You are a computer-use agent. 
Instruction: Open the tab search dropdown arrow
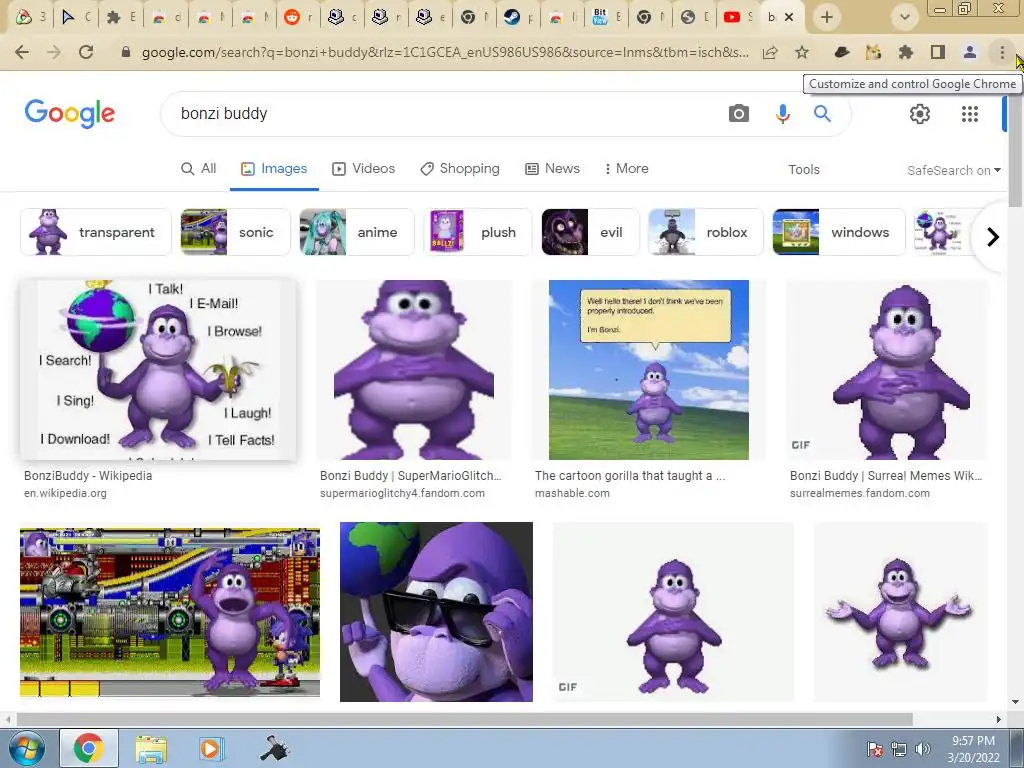tap(904, 17)
